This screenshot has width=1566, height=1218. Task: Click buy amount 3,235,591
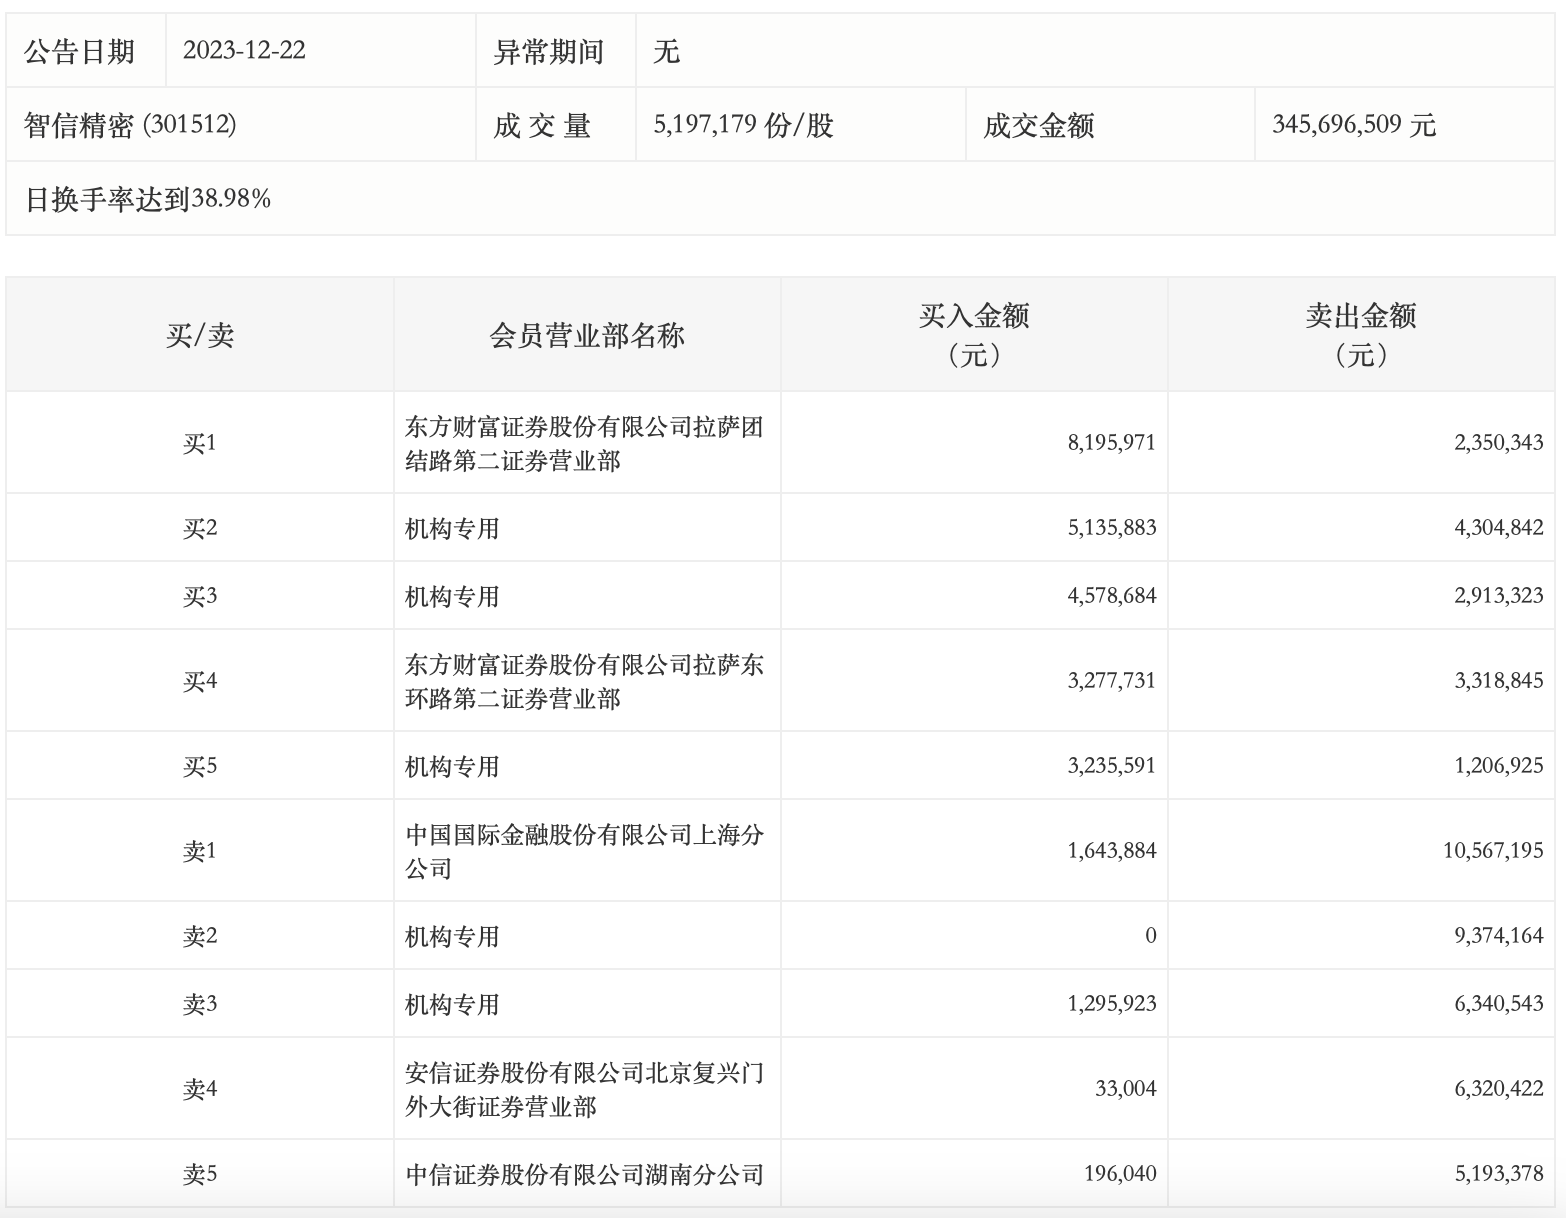pyautogui.click(x=1111, y=766)
